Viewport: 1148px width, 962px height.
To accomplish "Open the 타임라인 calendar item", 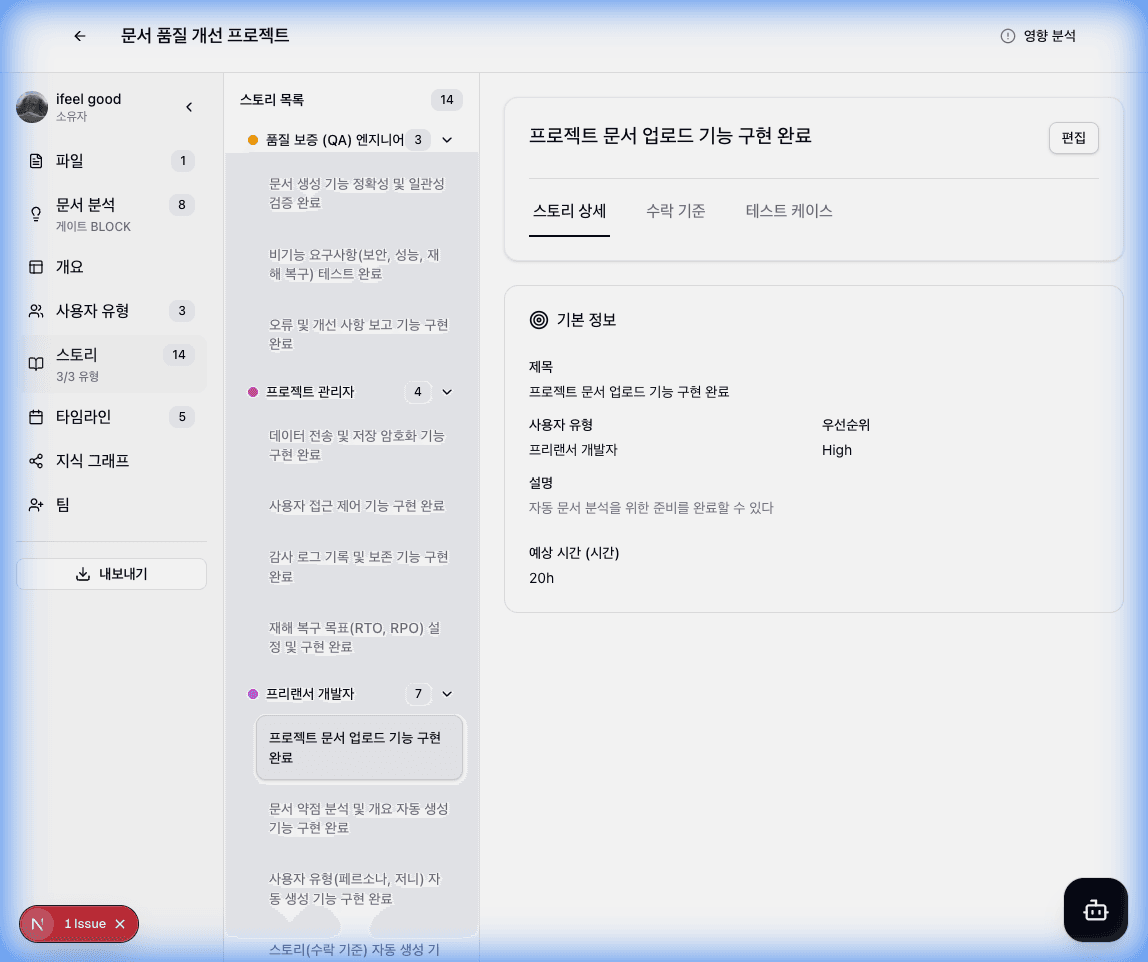I will 83,417.
